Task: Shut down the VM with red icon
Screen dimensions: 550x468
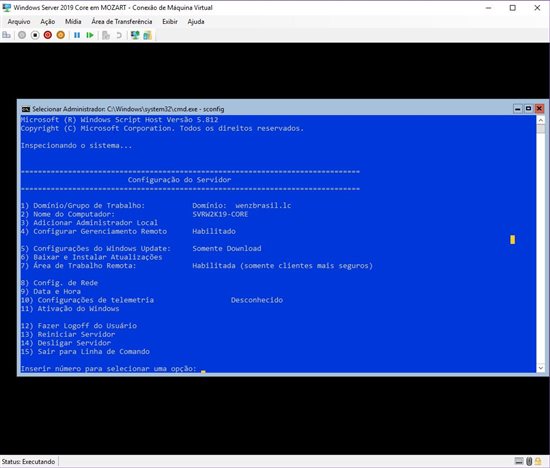Action: (x=48, y=35)
